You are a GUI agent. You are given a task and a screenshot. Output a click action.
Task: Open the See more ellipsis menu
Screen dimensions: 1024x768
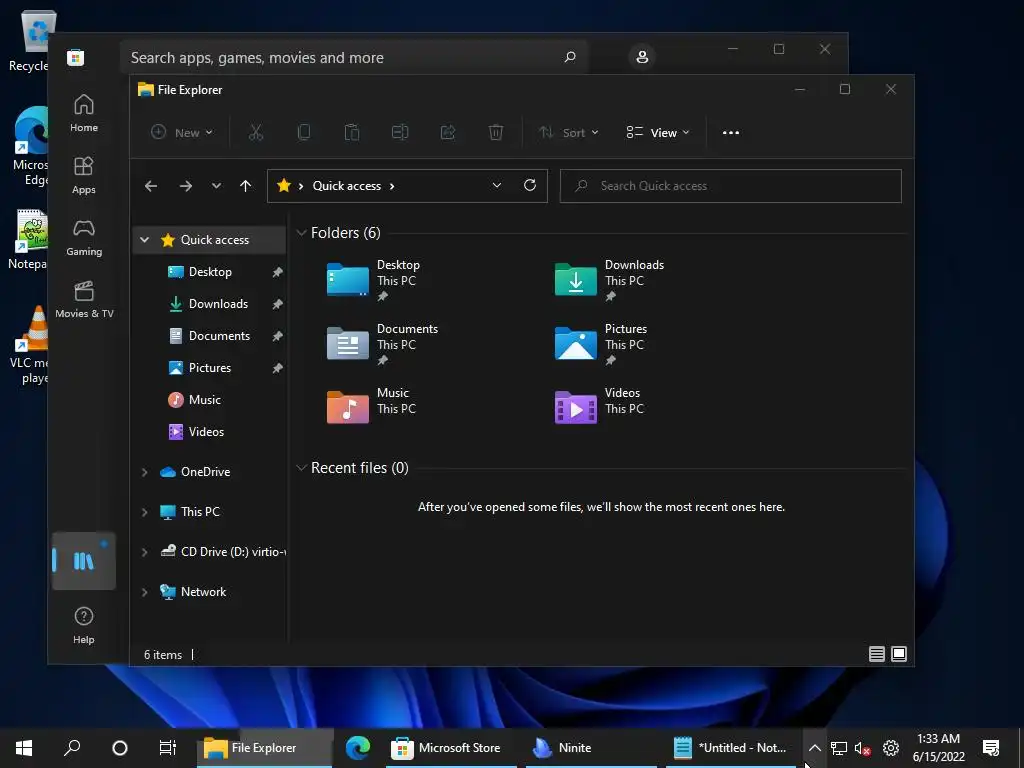(731, 133)
